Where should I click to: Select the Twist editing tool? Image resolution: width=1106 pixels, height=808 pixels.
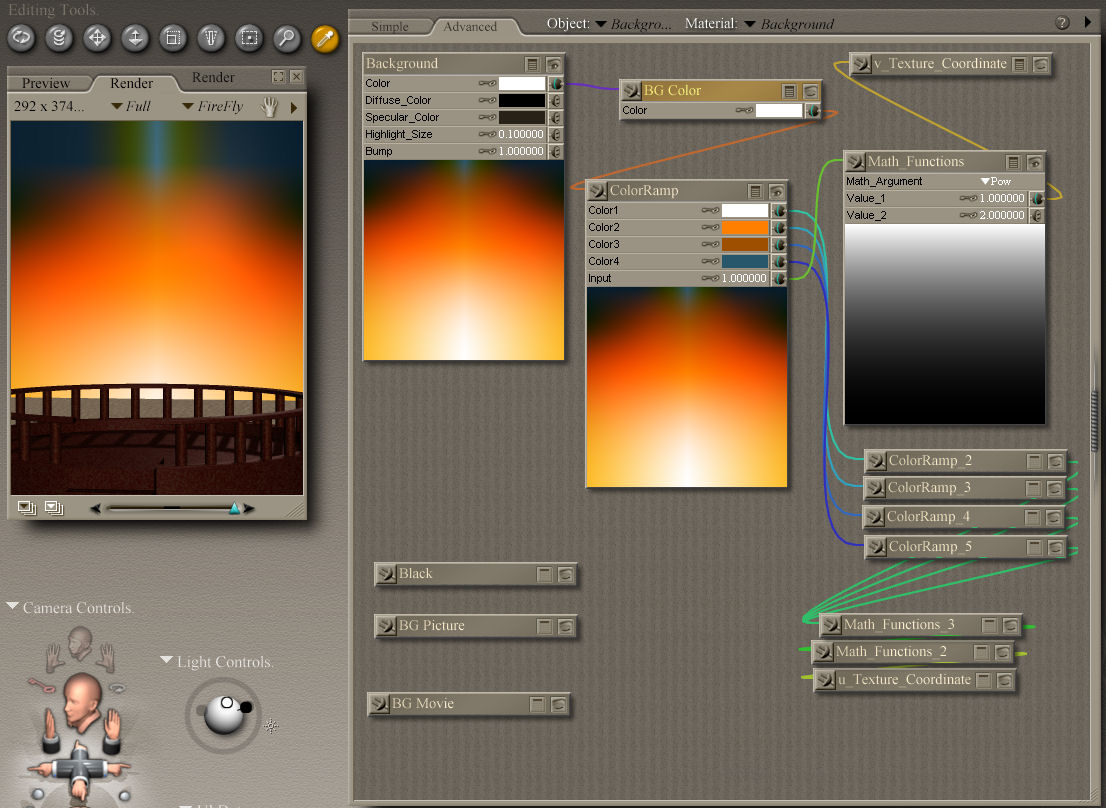coord(60,38)
